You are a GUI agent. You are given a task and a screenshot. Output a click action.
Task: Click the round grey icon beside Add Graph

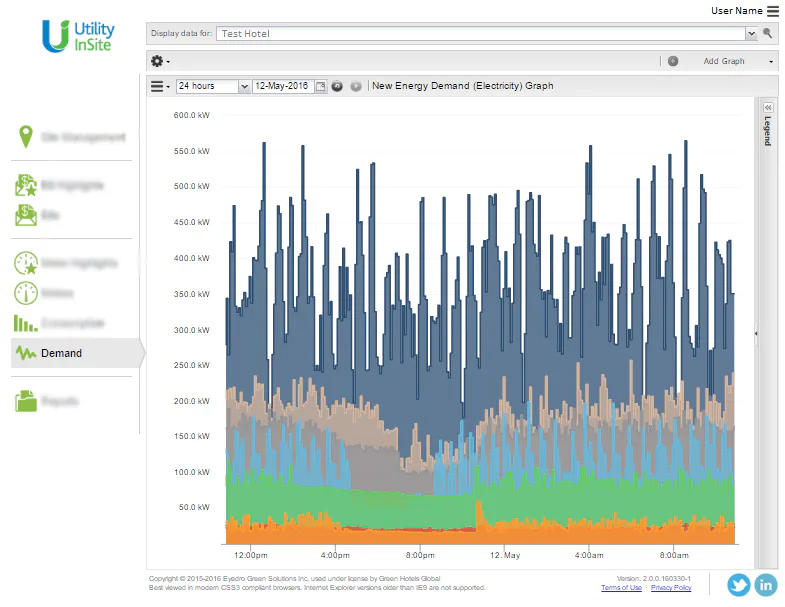(673, 61)
